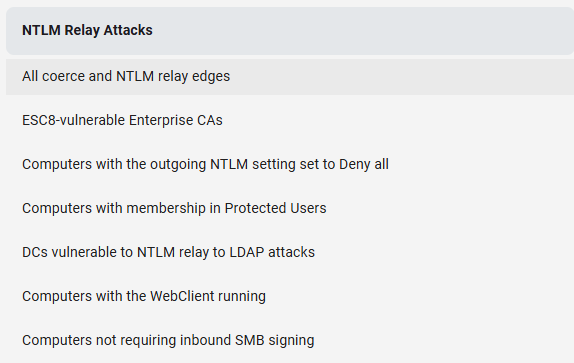Click the first query under NTLM Relay Attacks

point(290,76)
